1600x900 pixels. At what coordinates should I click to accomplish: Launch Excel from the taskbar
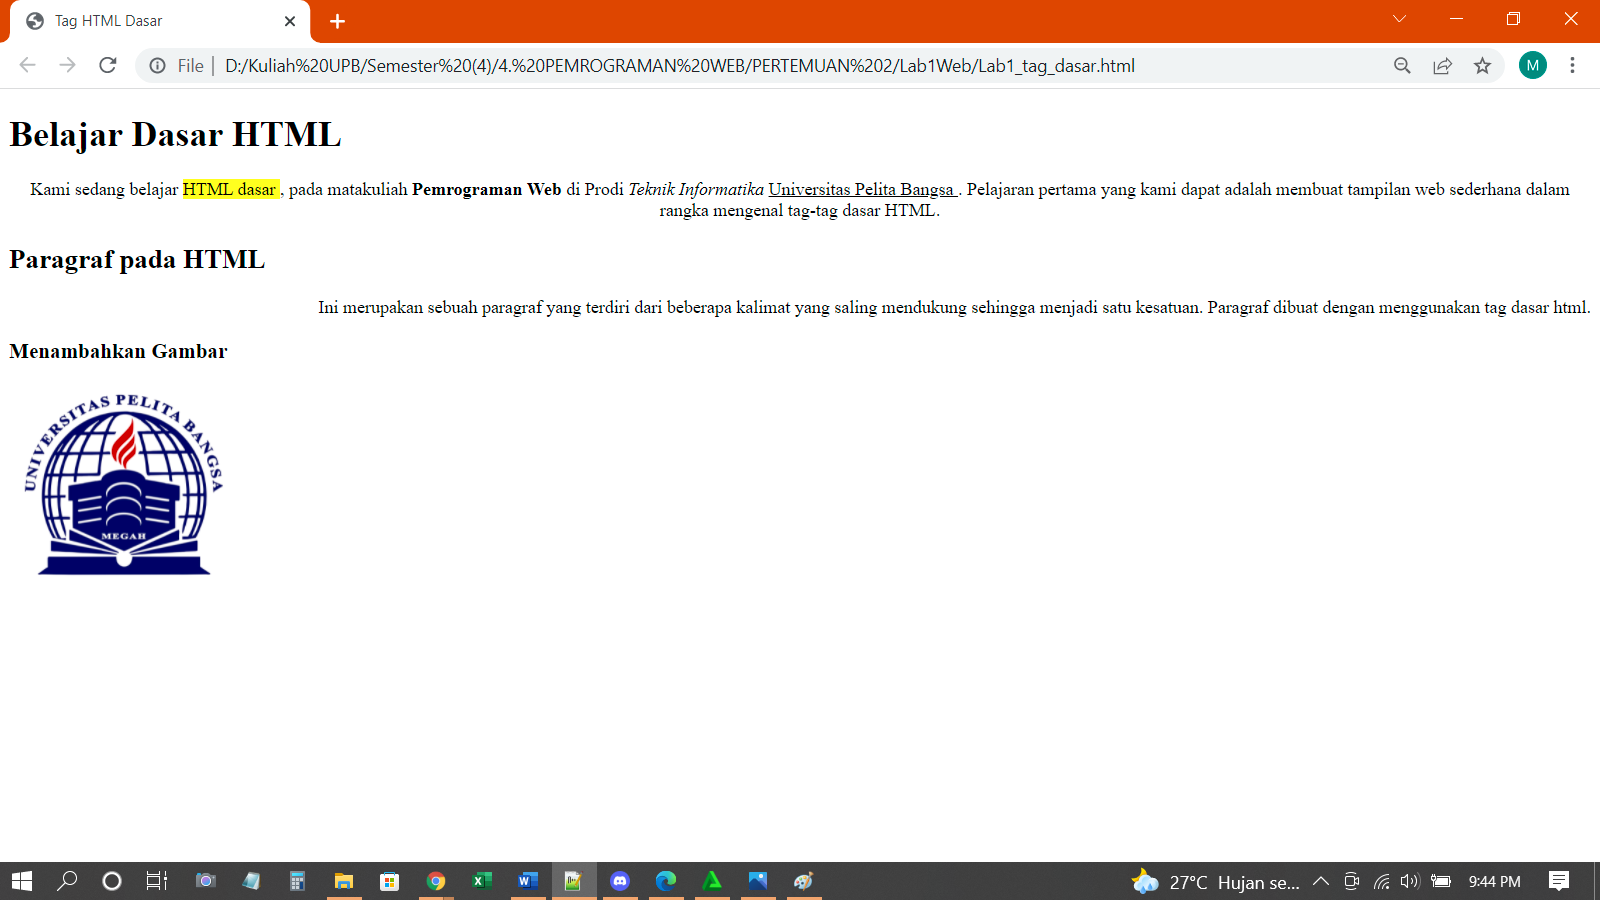point(482,881)
